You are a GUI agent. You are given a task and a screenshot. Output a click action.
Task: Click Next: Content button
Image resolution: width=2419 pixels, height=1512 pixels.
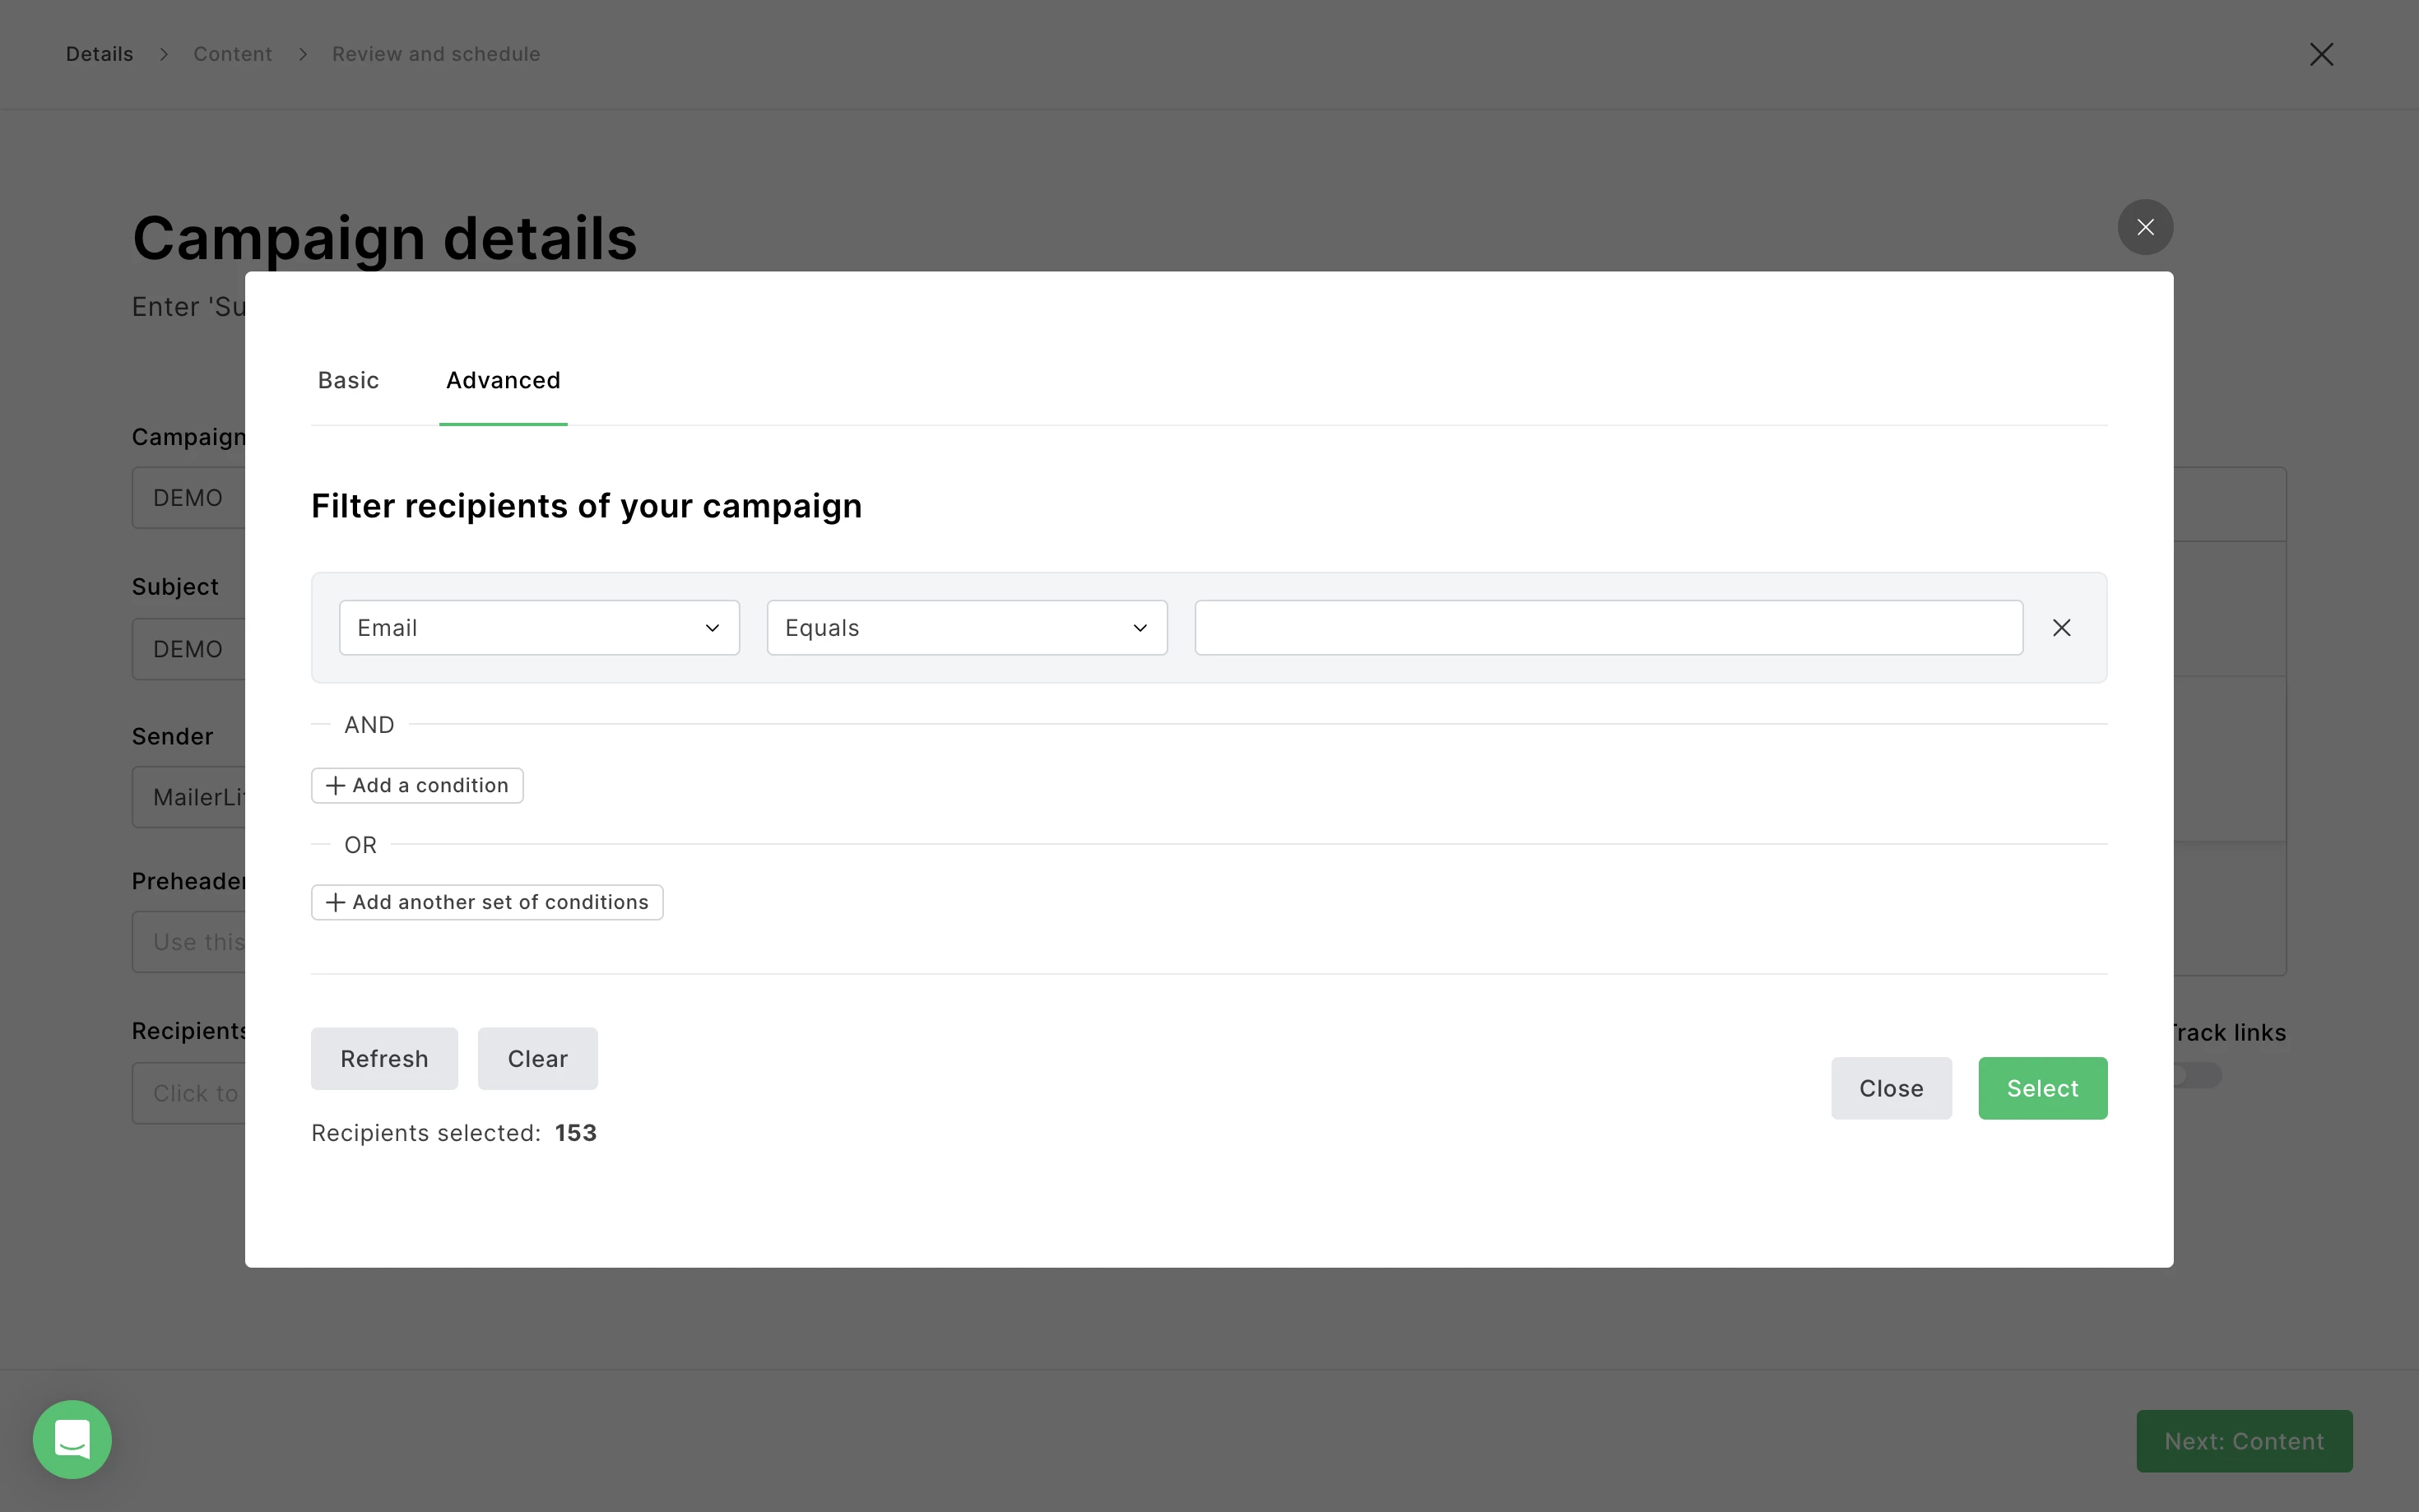pyautogui.click(x=2243, y=1441)
